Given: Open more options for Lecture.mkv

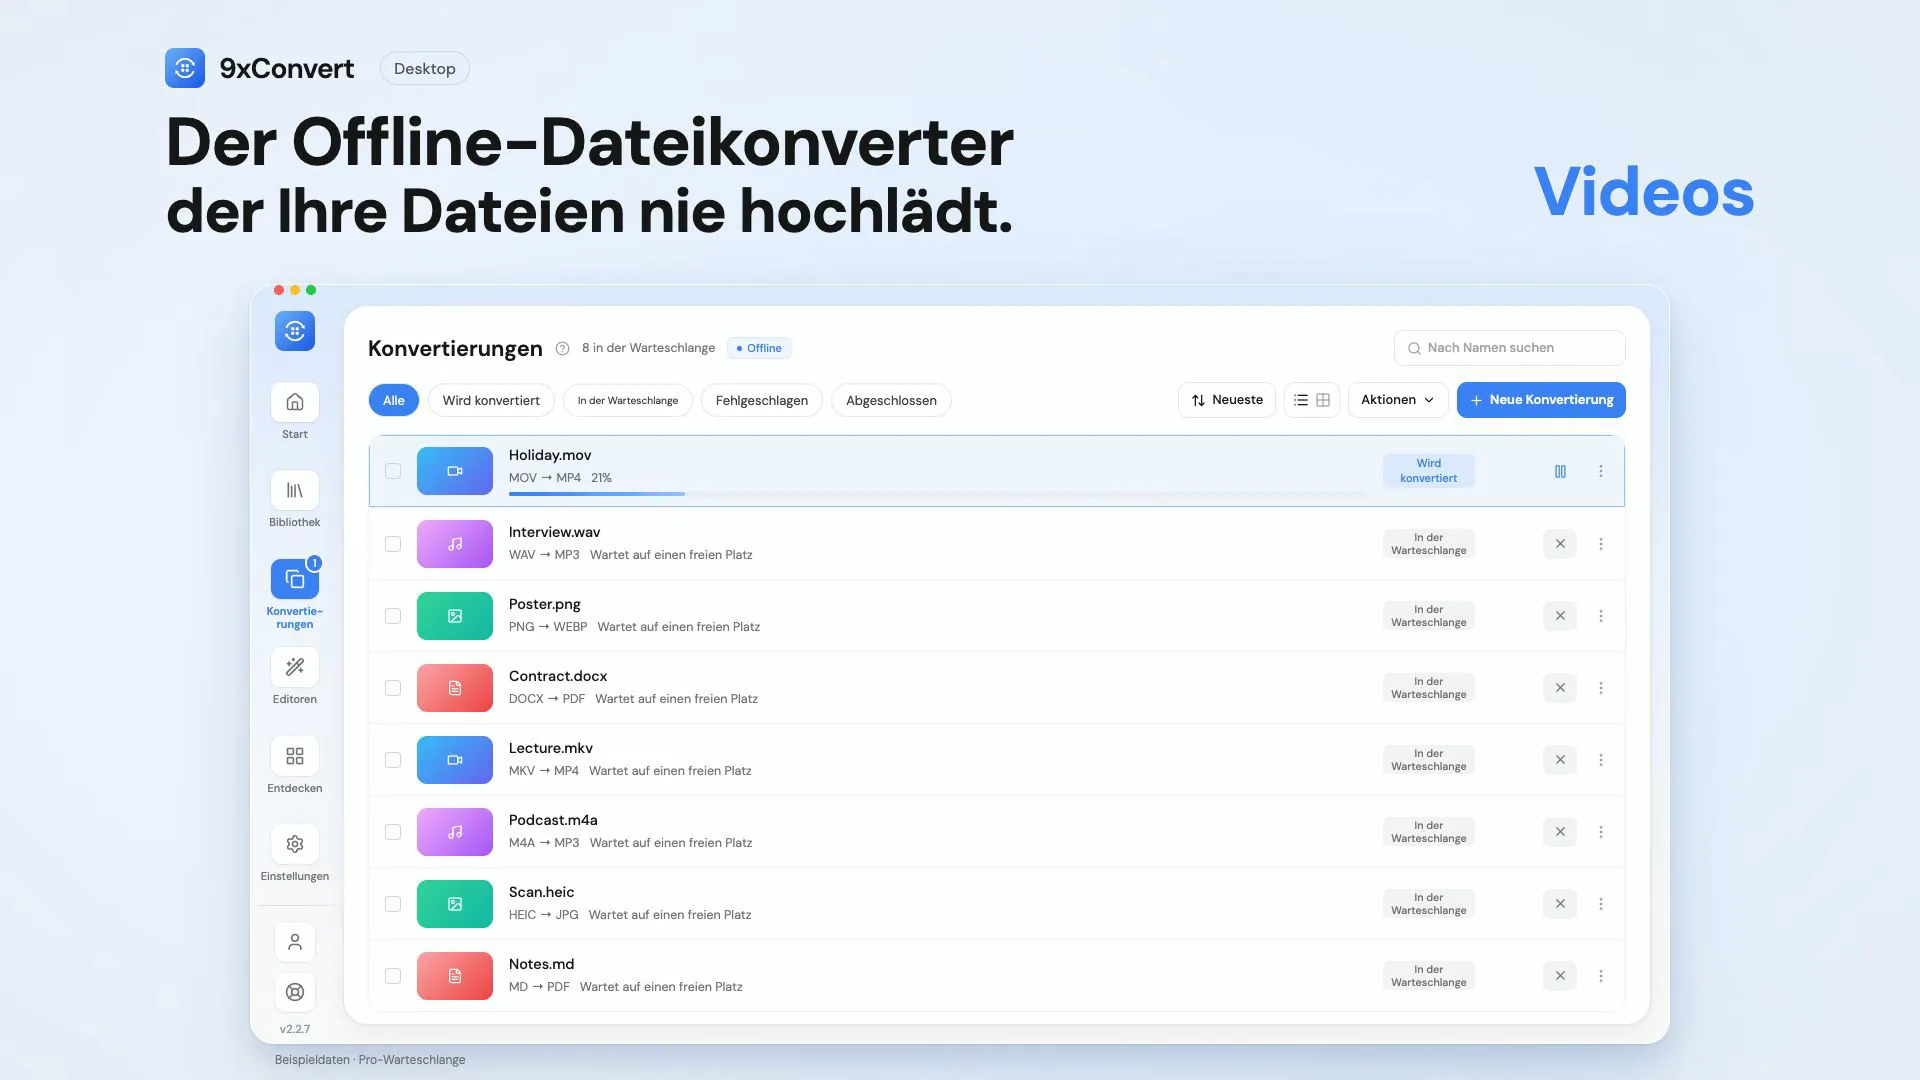Looking at the screenshot, I should 1601,760.
